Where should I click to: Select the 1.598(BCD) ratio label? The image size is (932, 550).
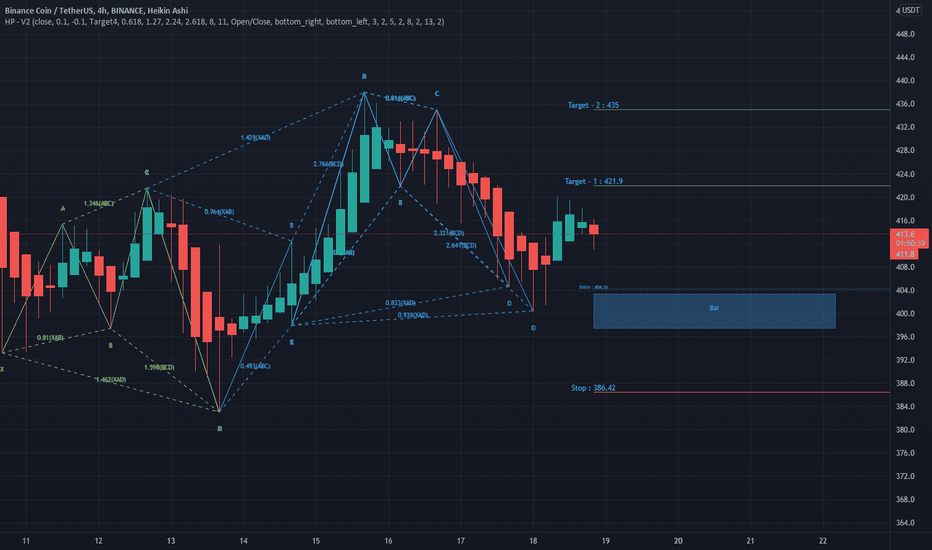(x=159, y=367)
